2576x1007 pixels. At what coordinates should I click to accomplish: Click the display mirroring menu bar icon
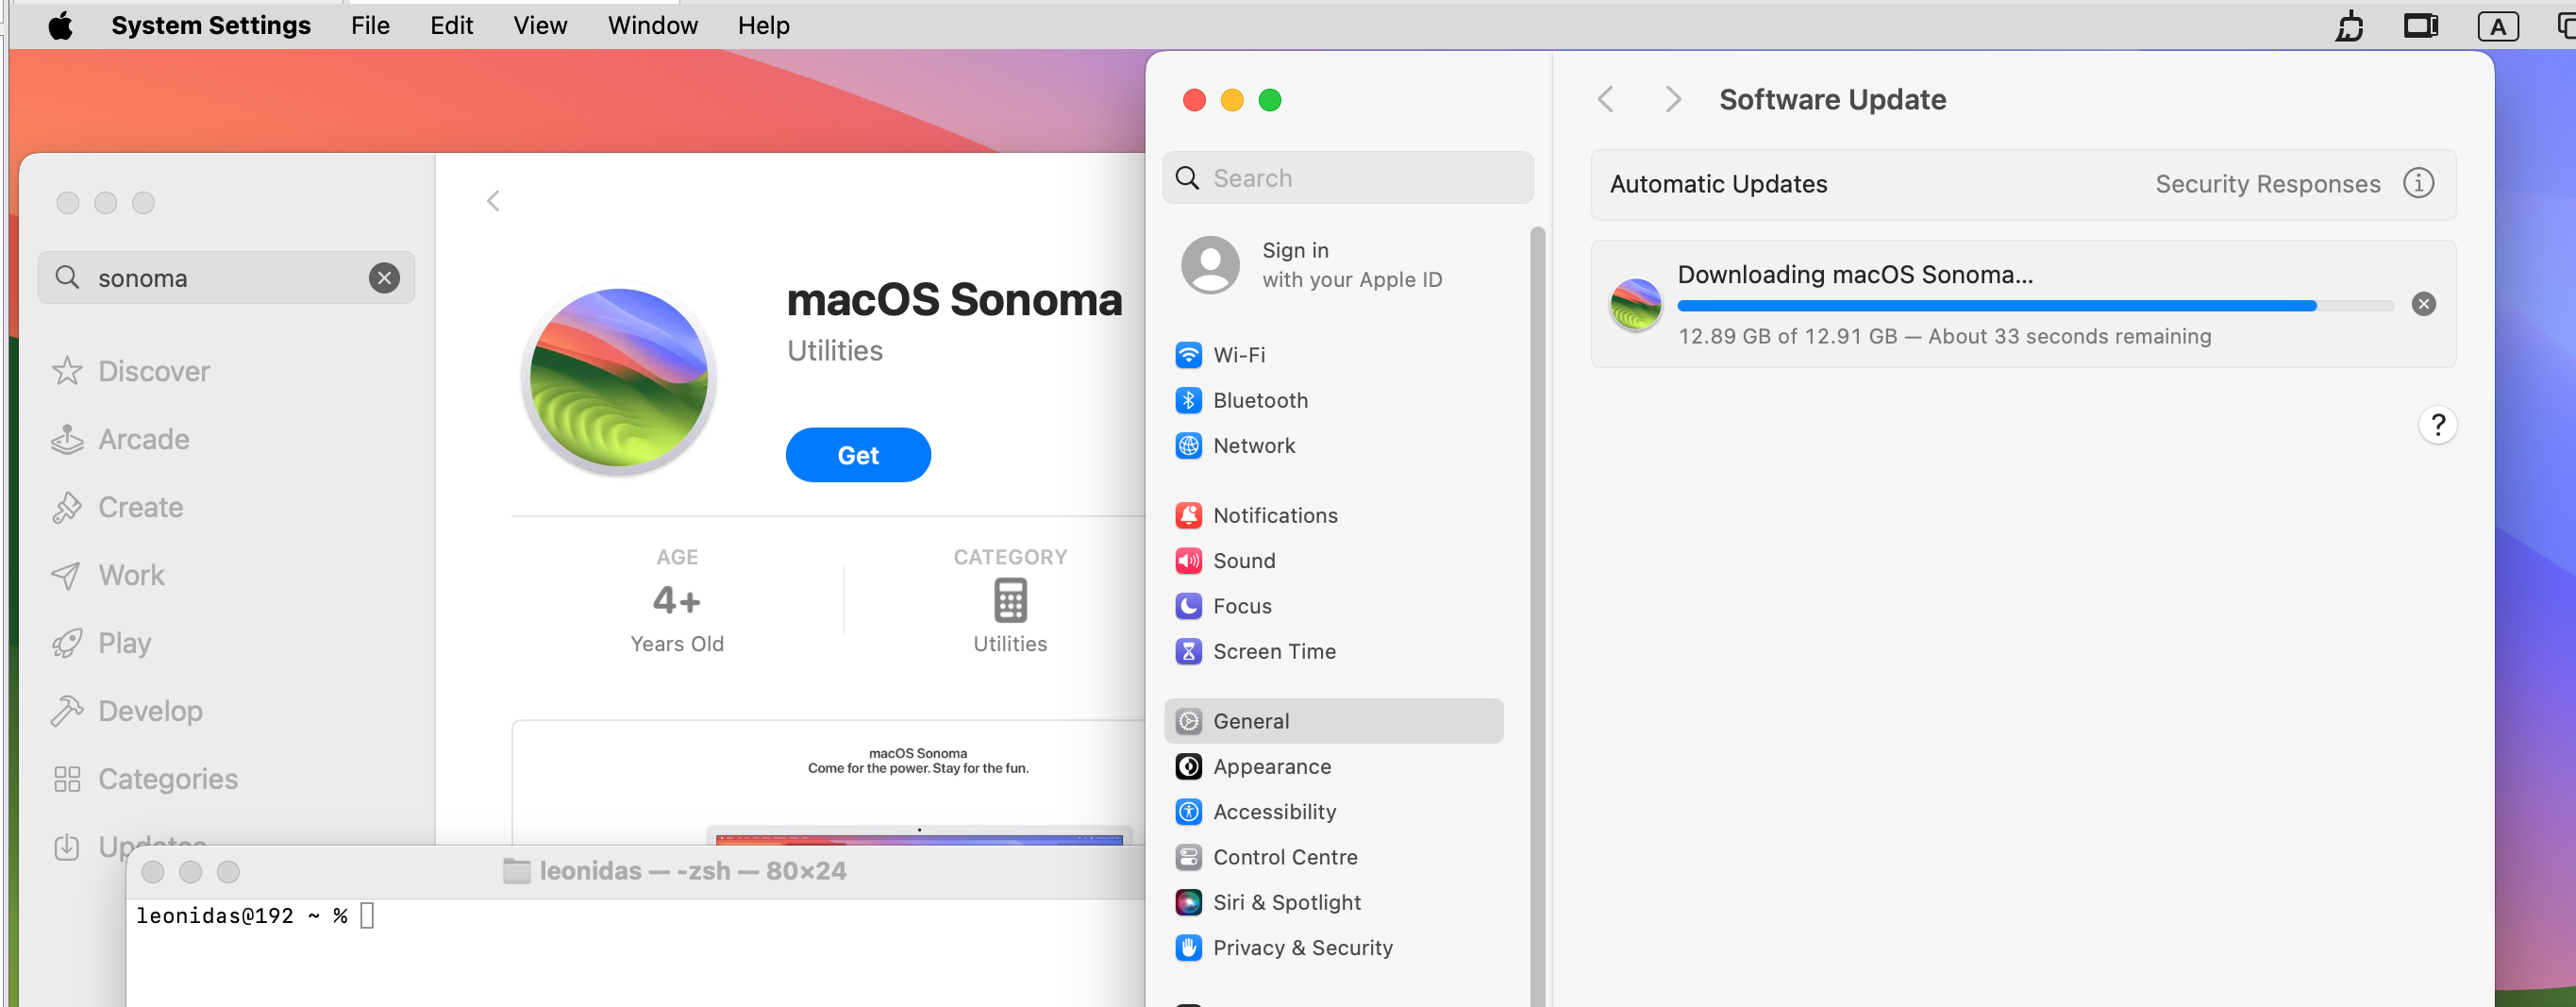(x=2421, y=26)
